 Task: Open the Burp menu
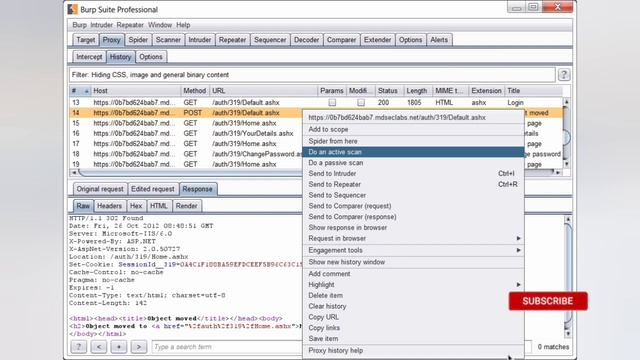(79, 25)
